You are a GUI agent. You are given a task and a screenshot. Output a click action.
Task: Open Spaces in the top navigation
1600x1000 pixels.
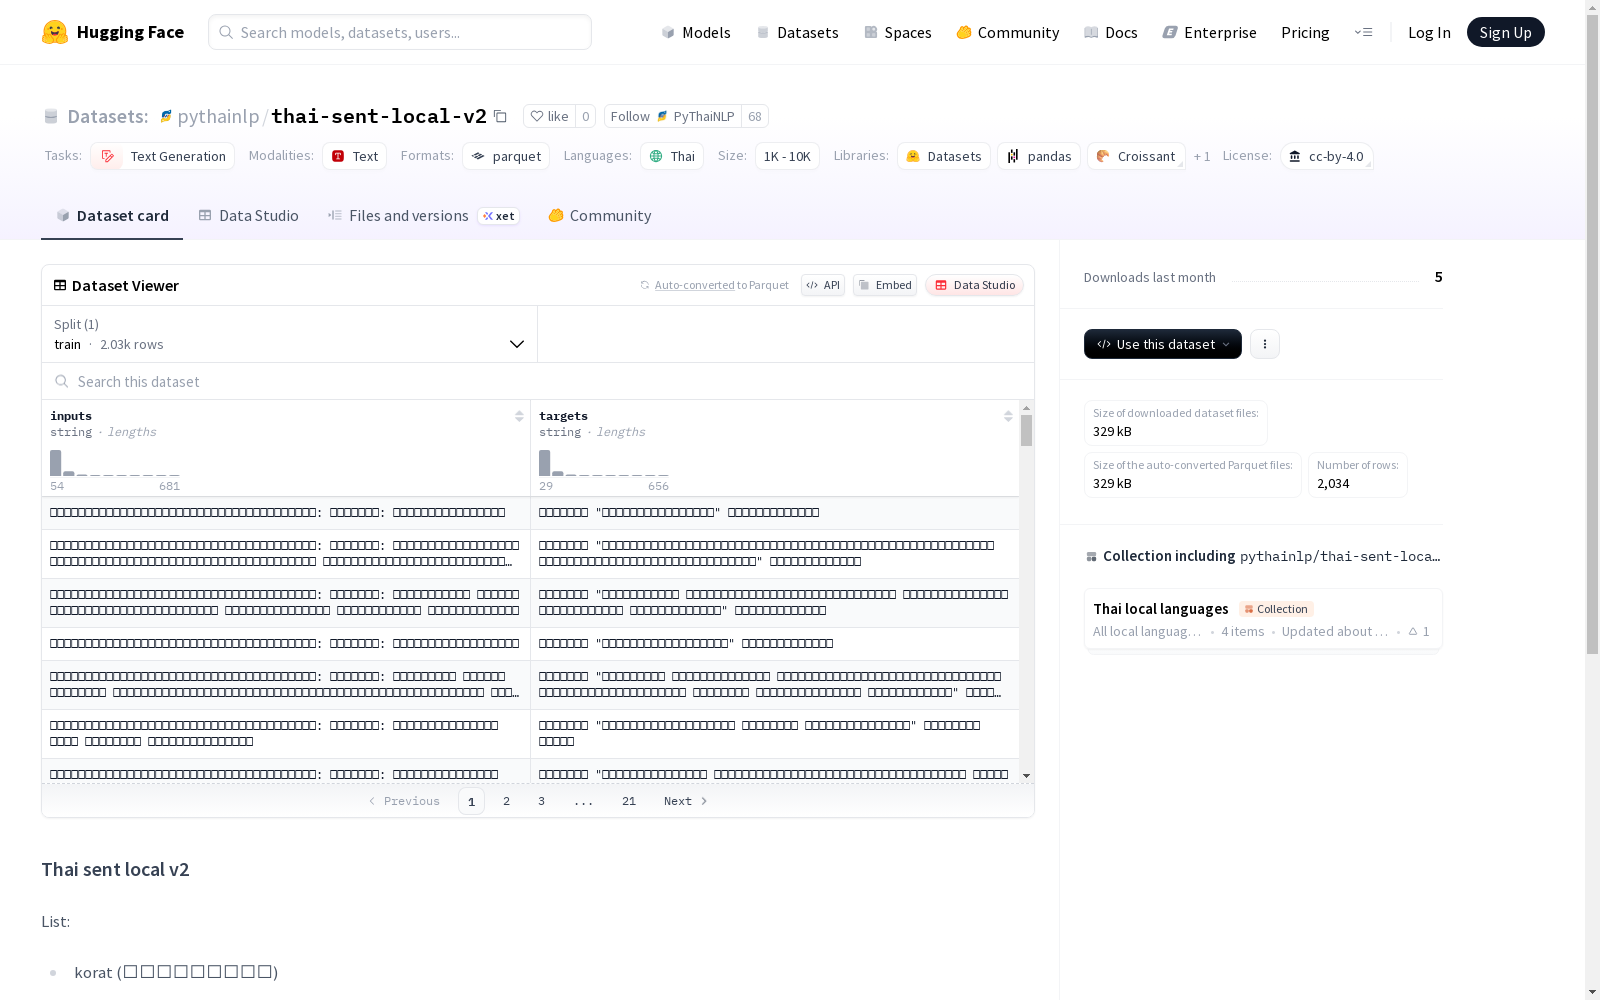(898, 32)
